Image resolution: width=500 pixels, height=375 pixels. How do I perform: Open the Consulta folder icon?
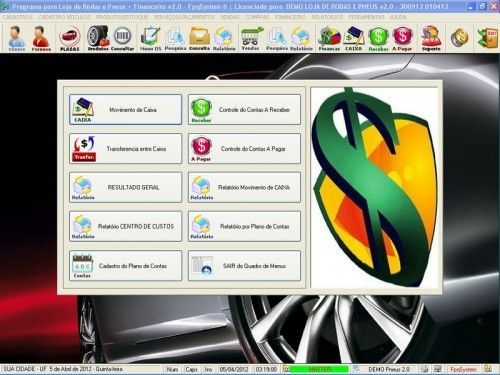pyautogui.click(x=199, y=38)
